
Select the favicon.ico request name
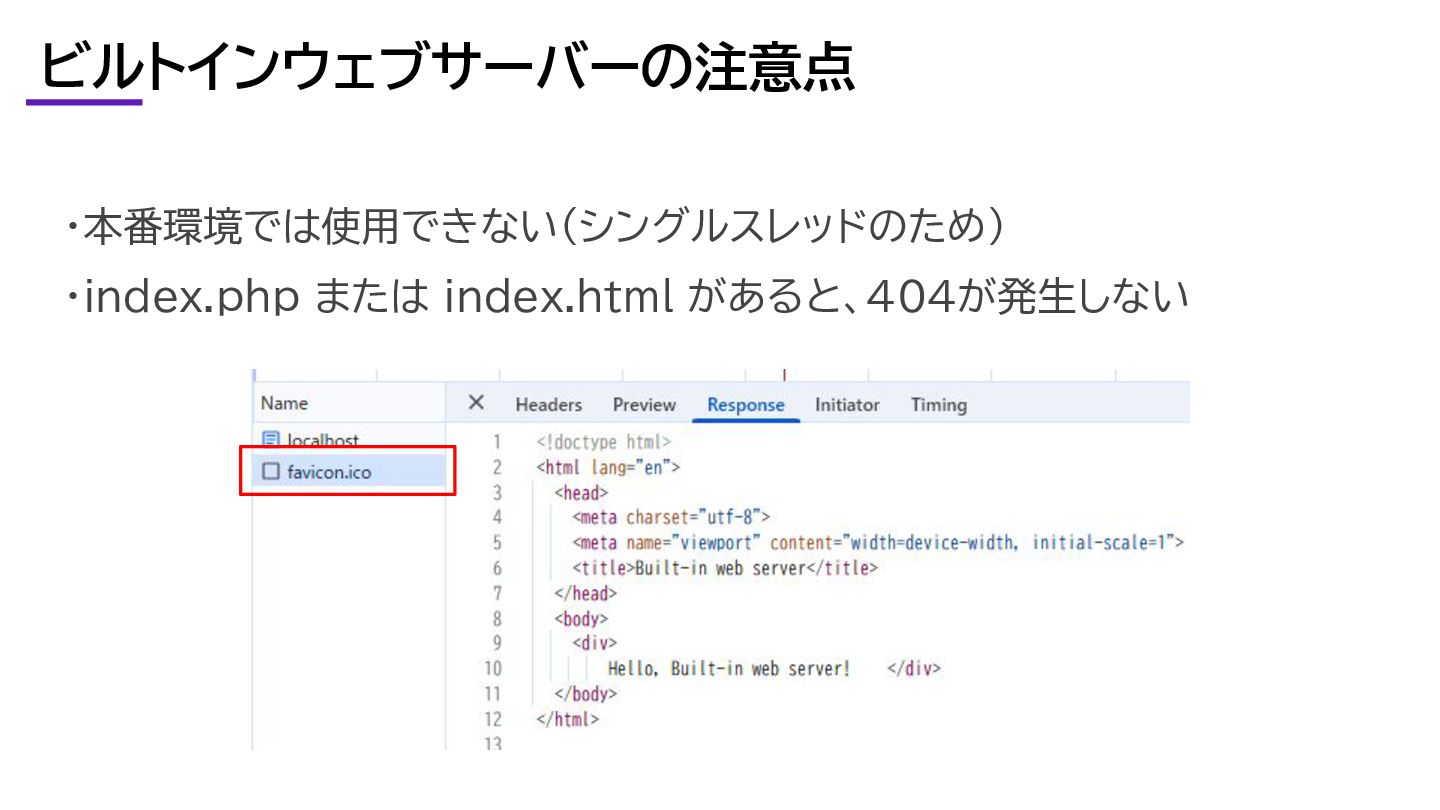328,472
